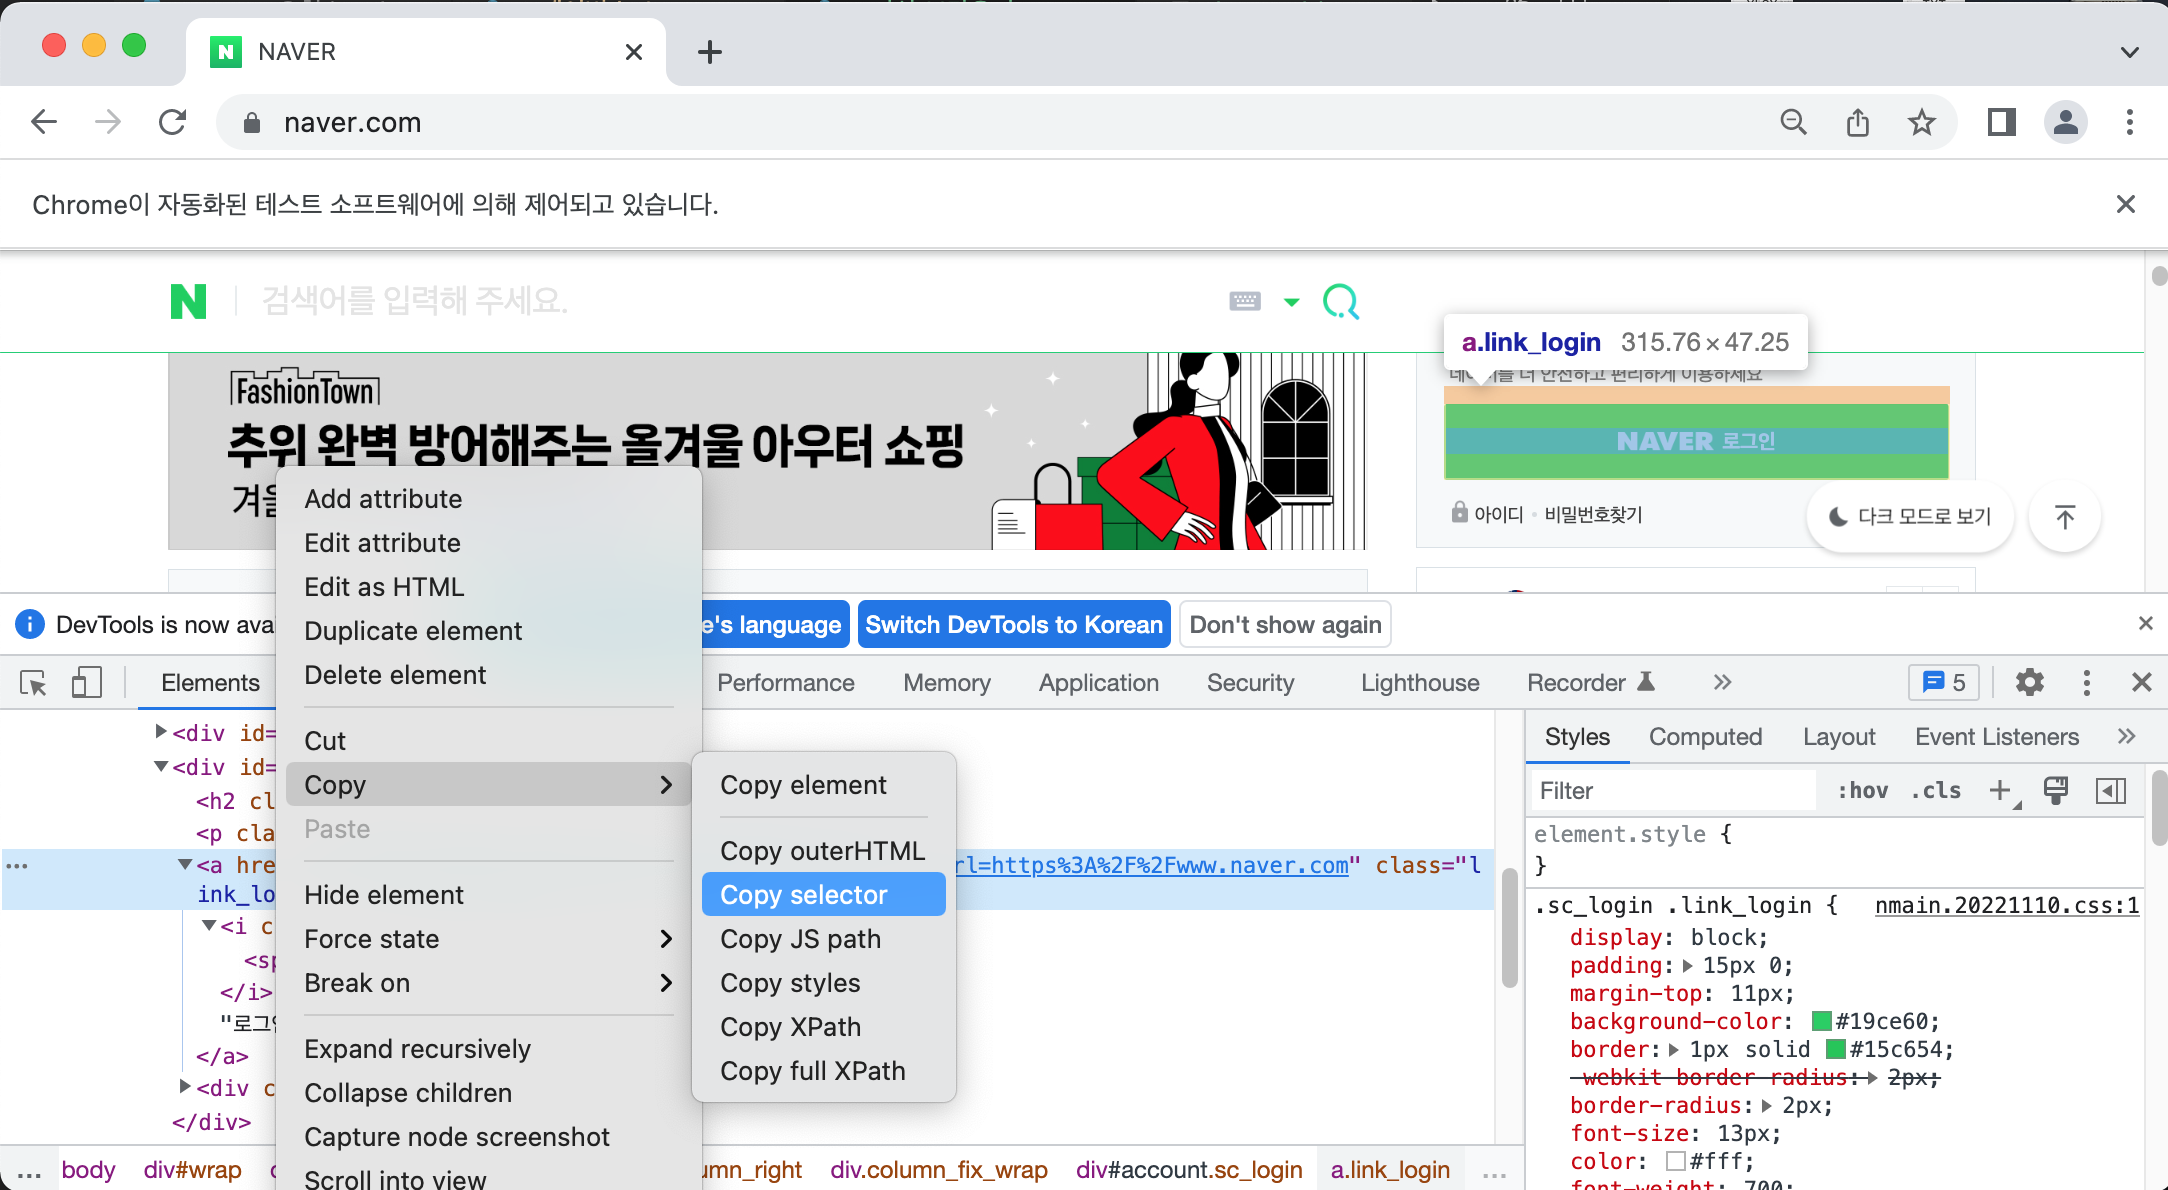
Task: Click the Naver search magnifier icon
Action: [x=1341, y=301]
